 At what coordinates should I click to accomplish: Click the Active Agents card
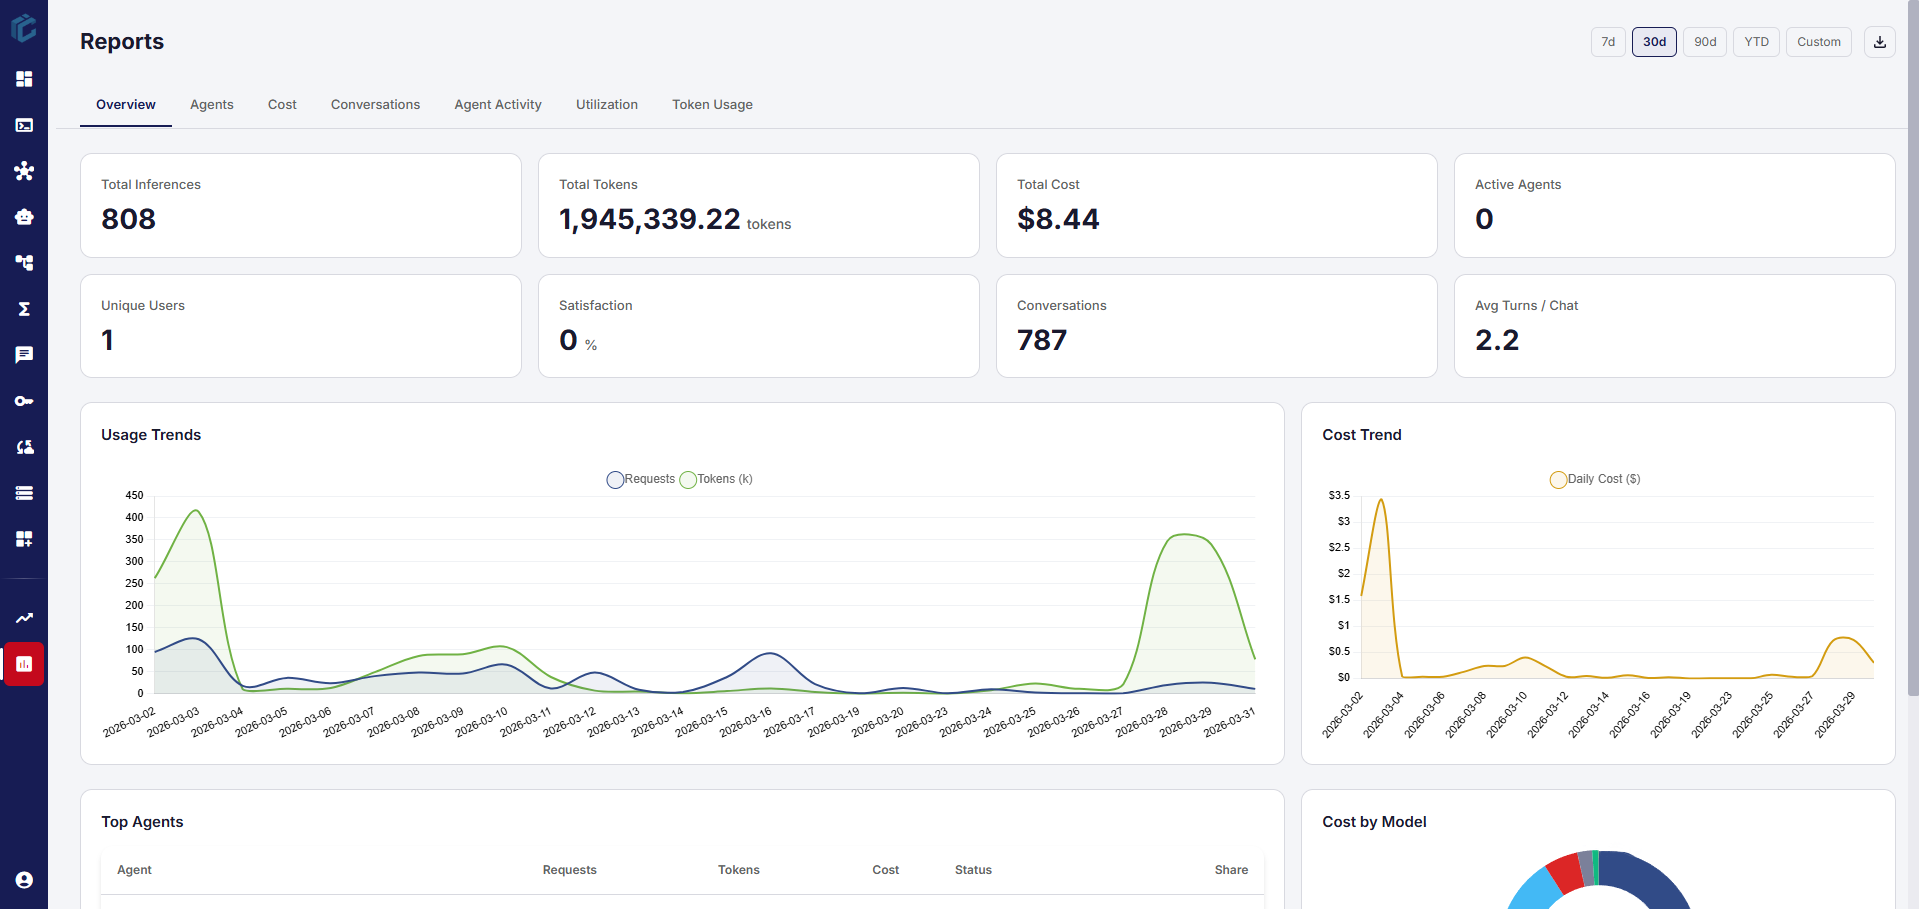point(1675,205)
